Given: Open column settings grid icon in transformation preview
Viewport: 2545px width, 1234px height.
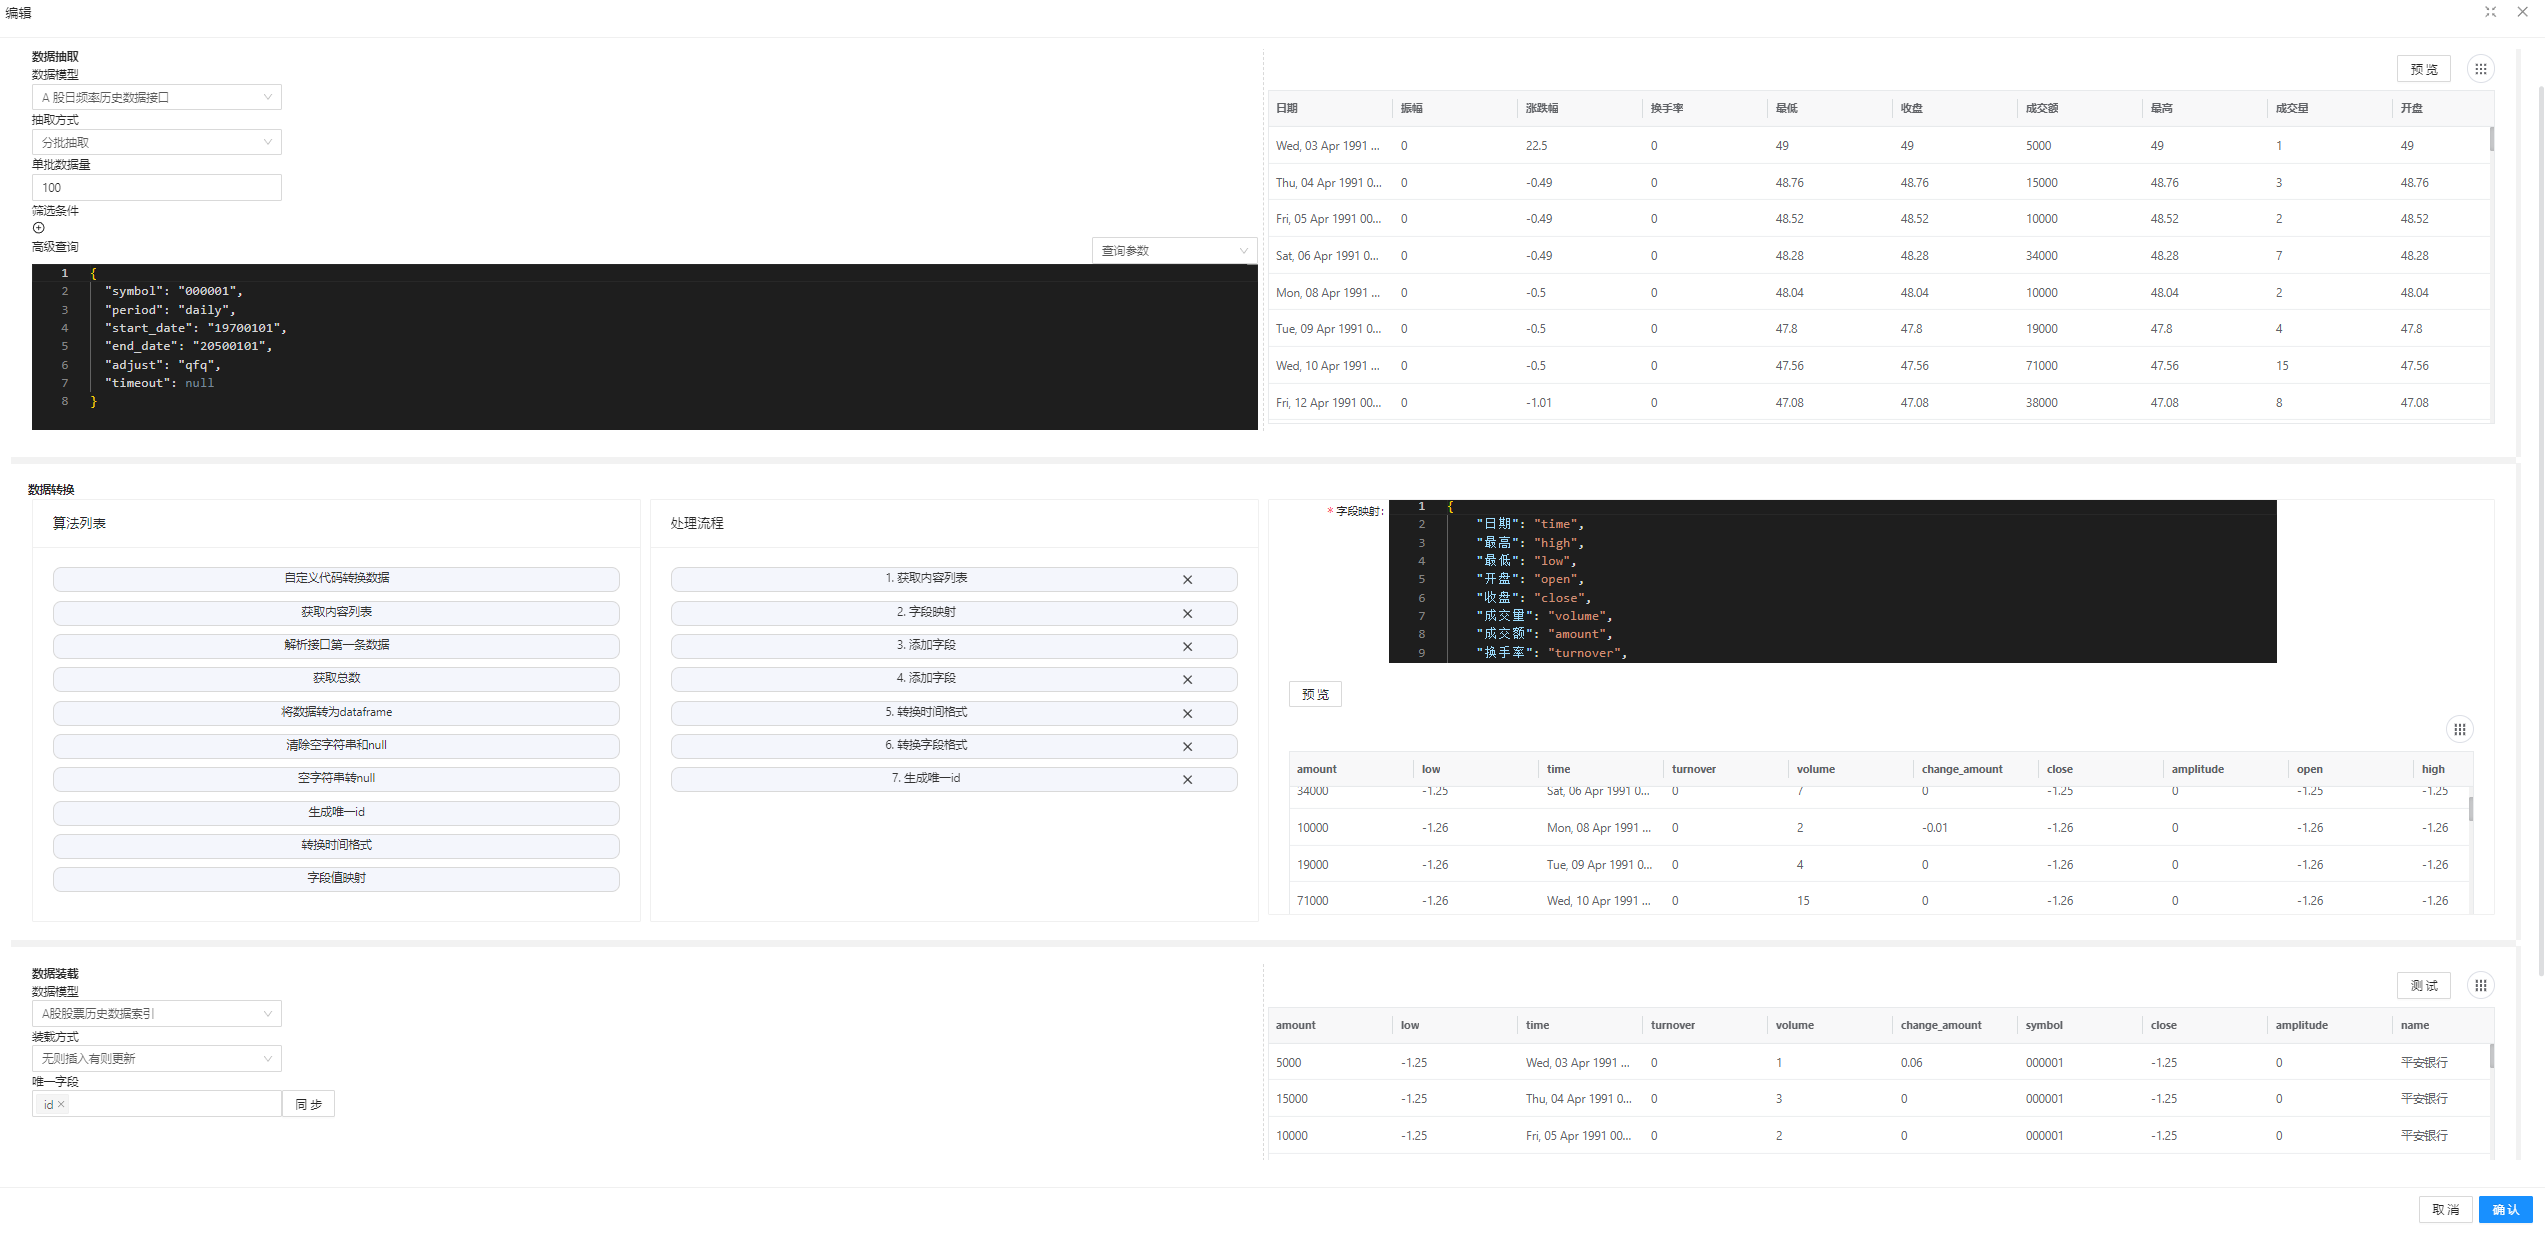Looking at the screenshot, I should 2459,729.
